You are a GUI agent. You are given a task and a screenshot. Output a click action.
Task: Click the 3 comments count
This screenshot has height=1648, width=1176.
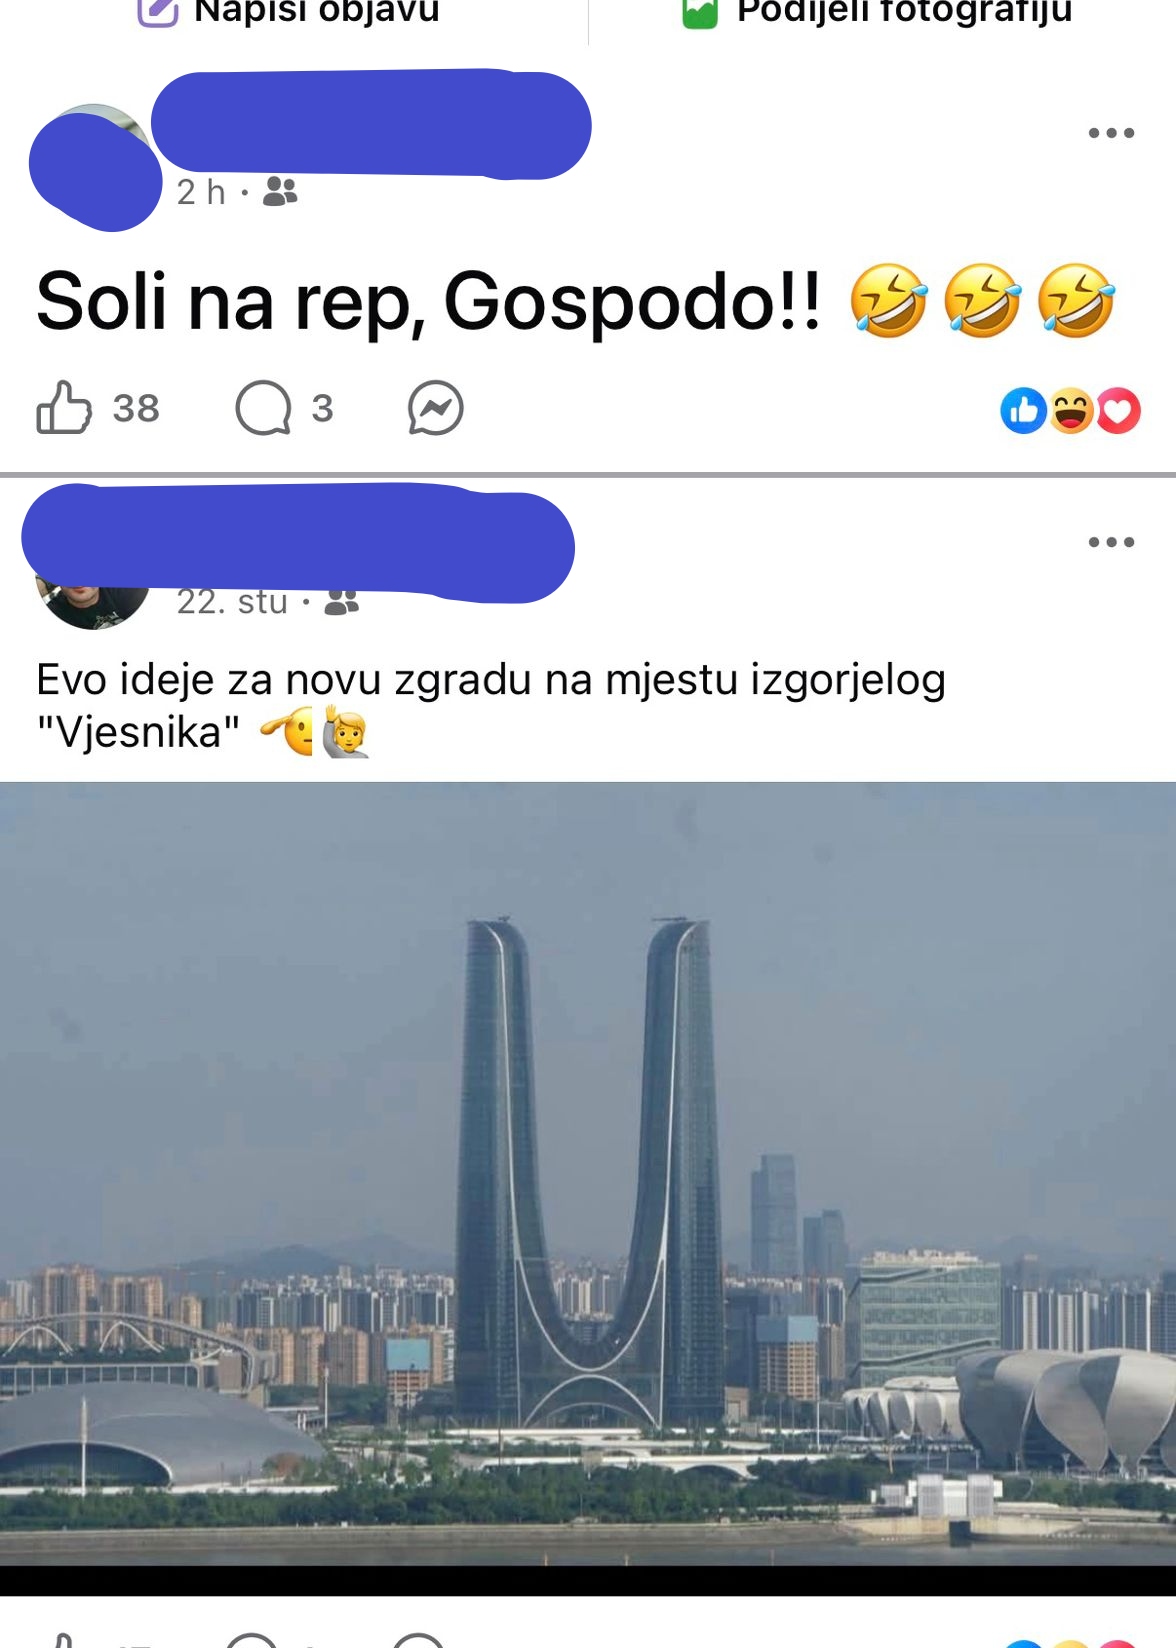(x=322, y=408)
